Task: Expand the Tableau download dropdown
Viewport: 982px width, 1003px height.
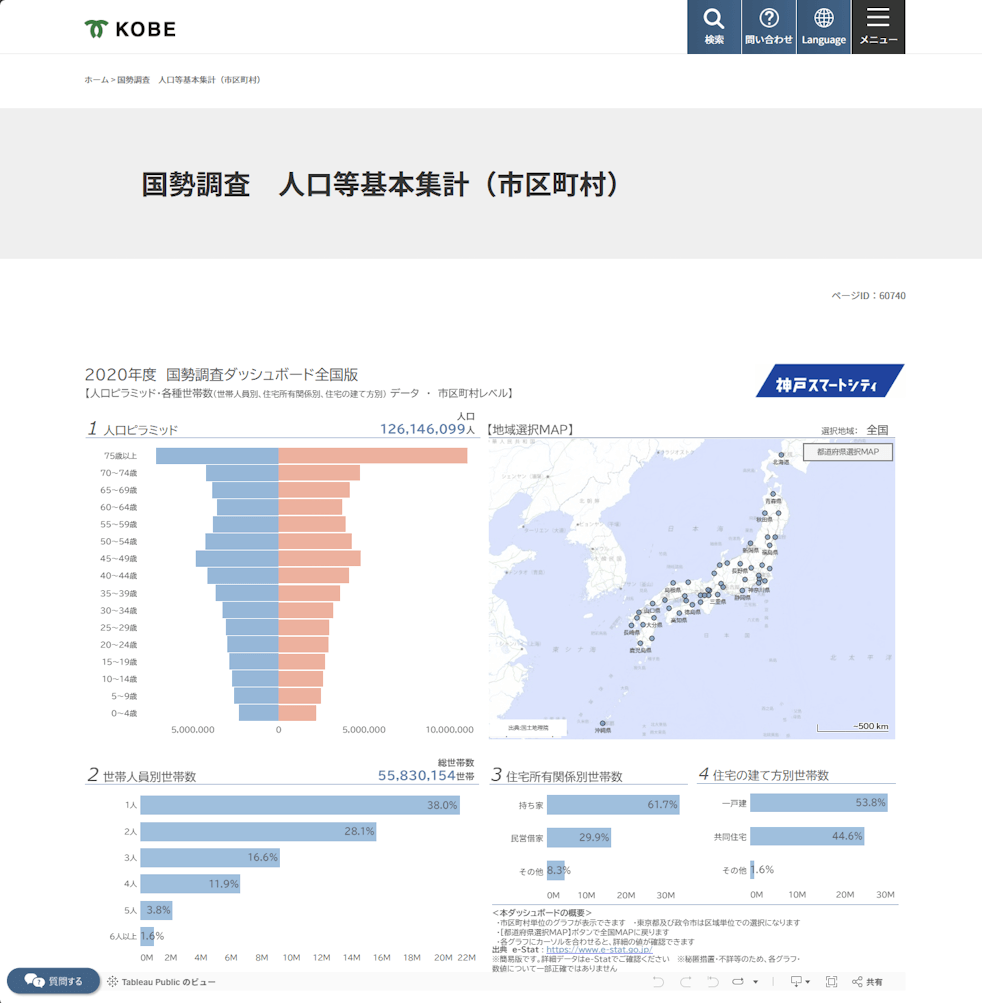Action: (800, 982)
